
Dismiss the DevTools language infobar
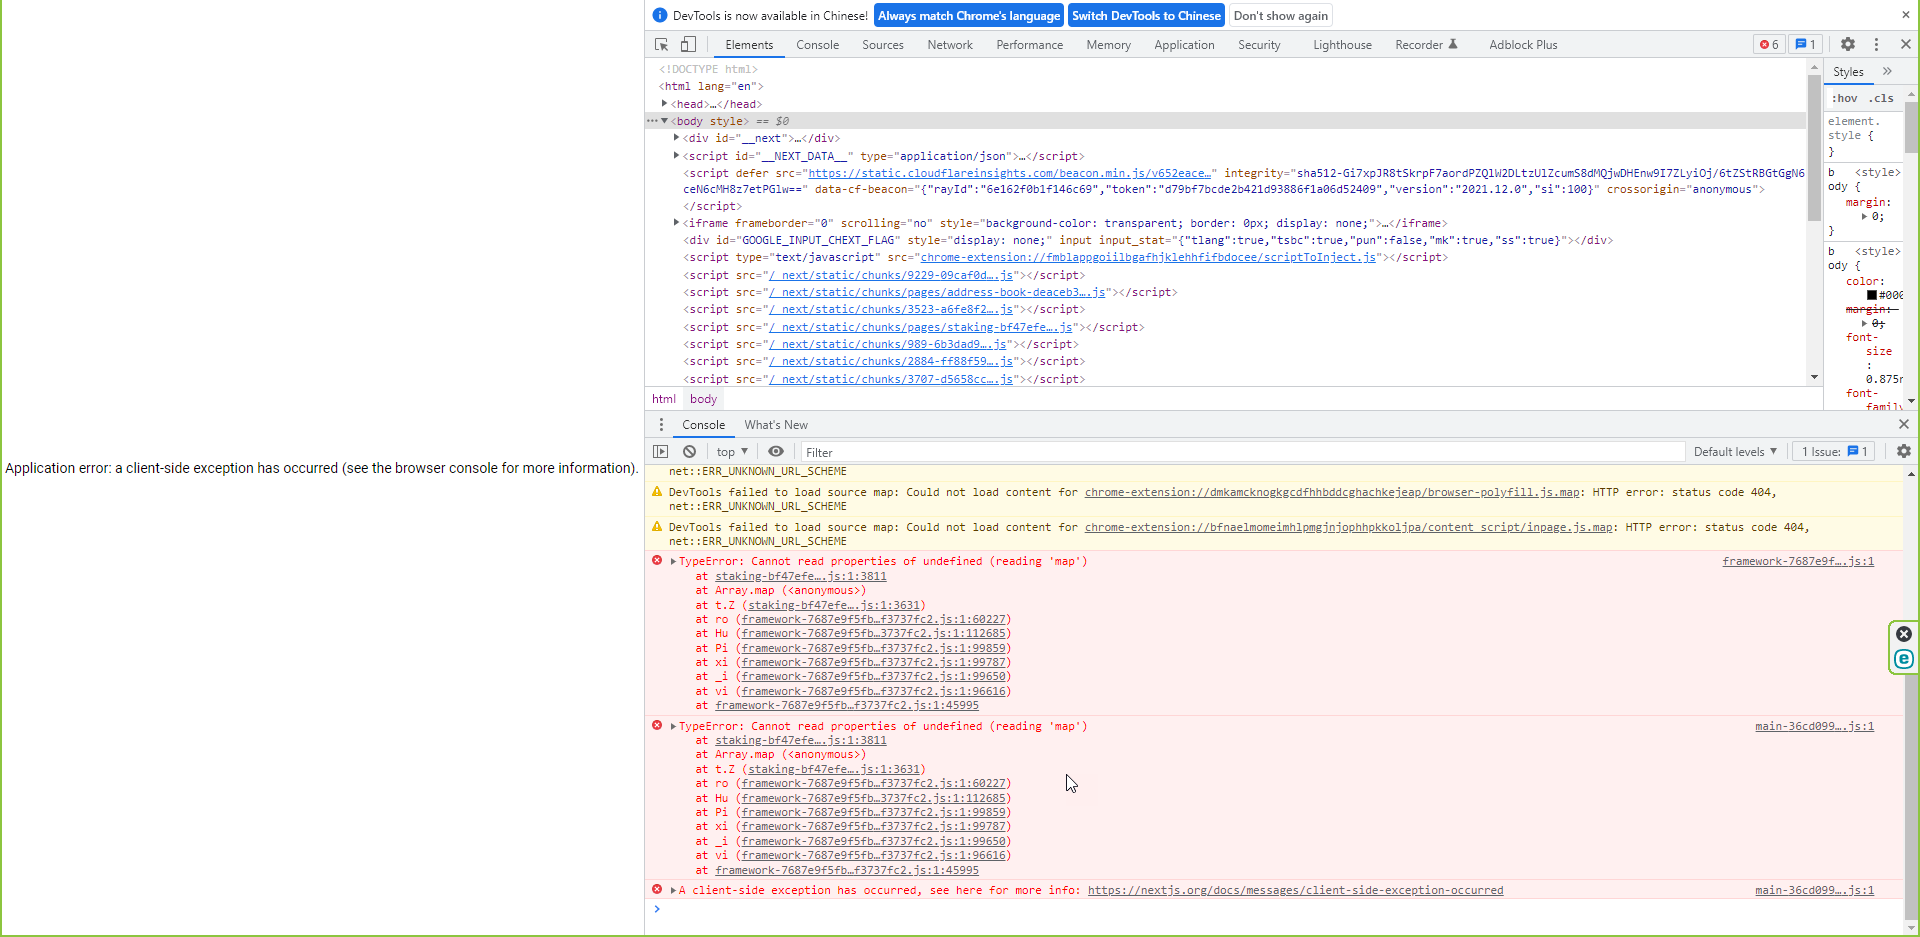[x=1905, y=15]
